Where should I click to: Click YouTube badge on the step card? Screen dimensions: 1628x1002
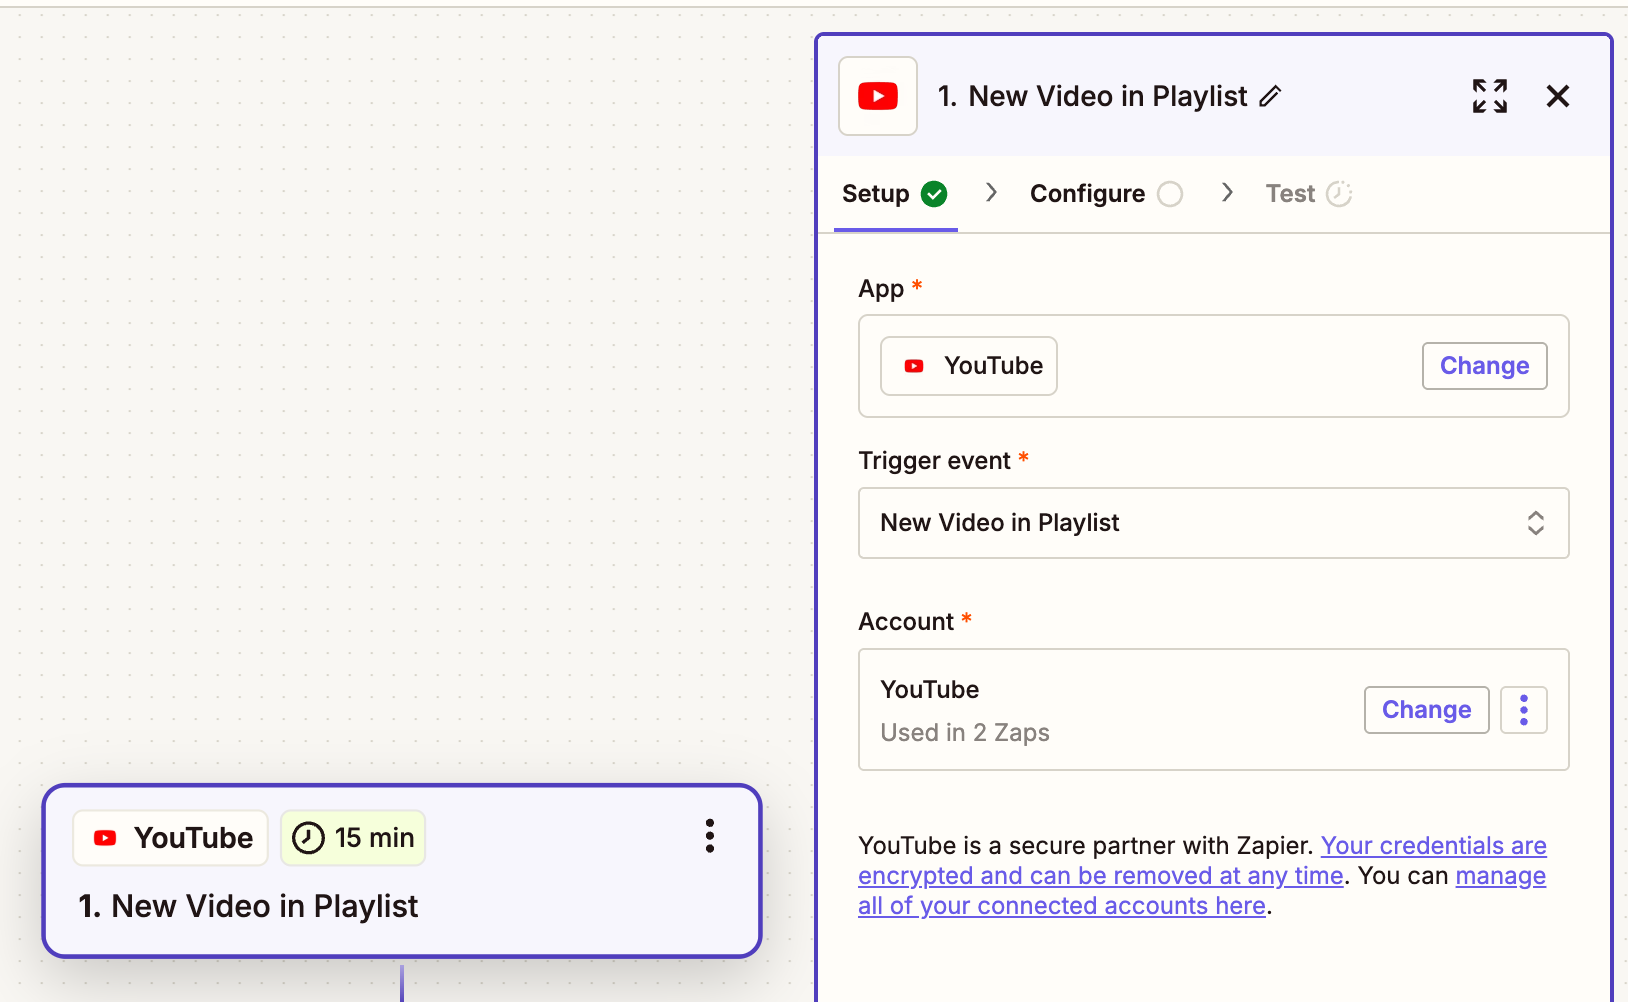170,838
